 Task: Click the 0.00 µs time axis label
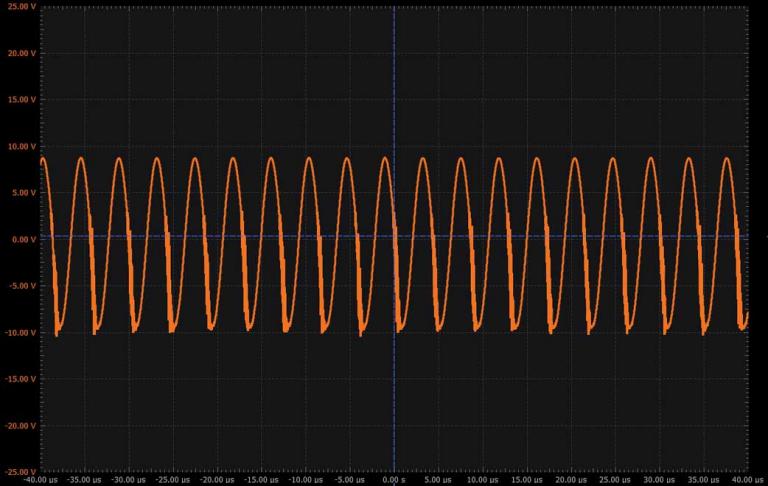click(x=395, y=480)
